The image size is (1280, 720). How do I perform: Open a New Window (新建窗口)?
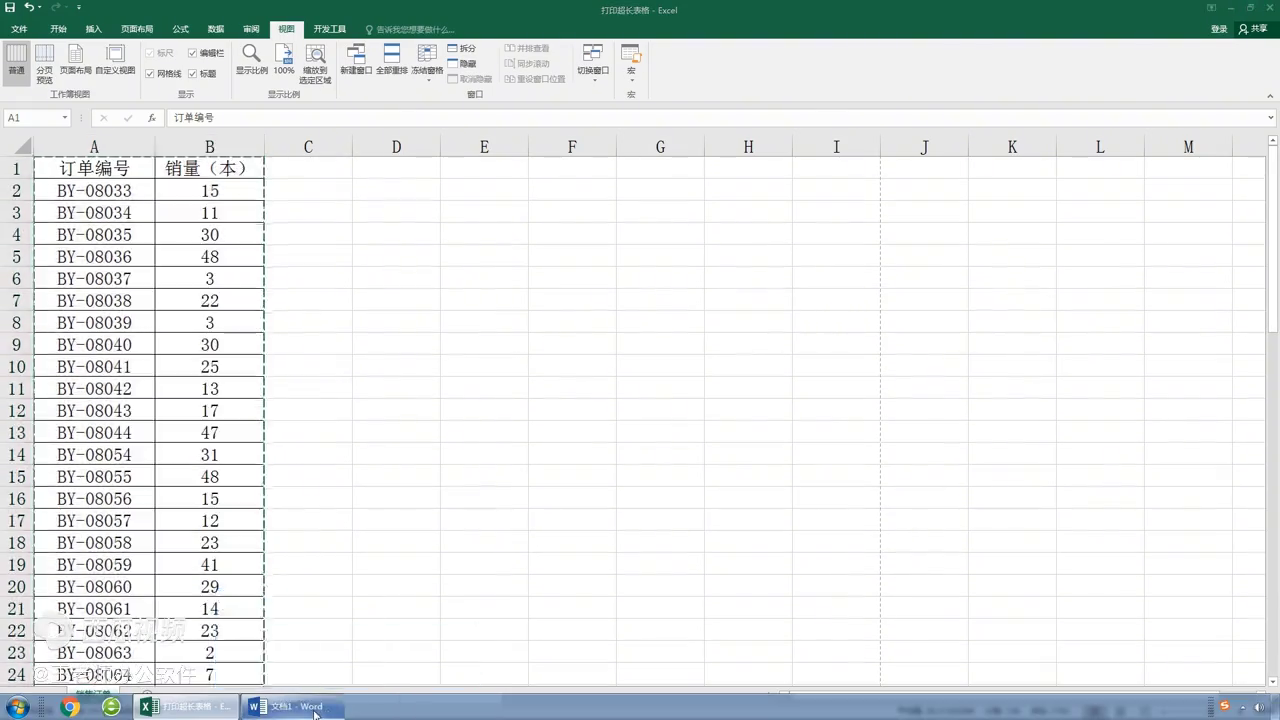(356, 59)
